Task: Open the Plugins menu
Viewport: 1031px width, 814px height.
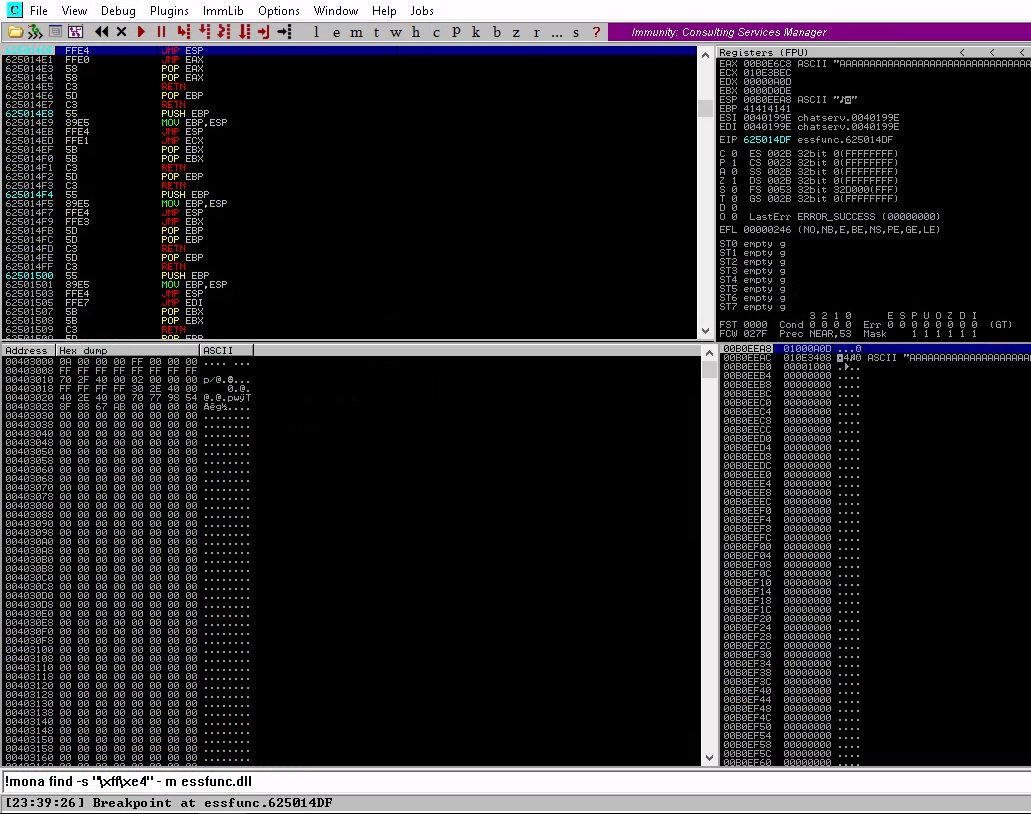Action: click(169, 11)
